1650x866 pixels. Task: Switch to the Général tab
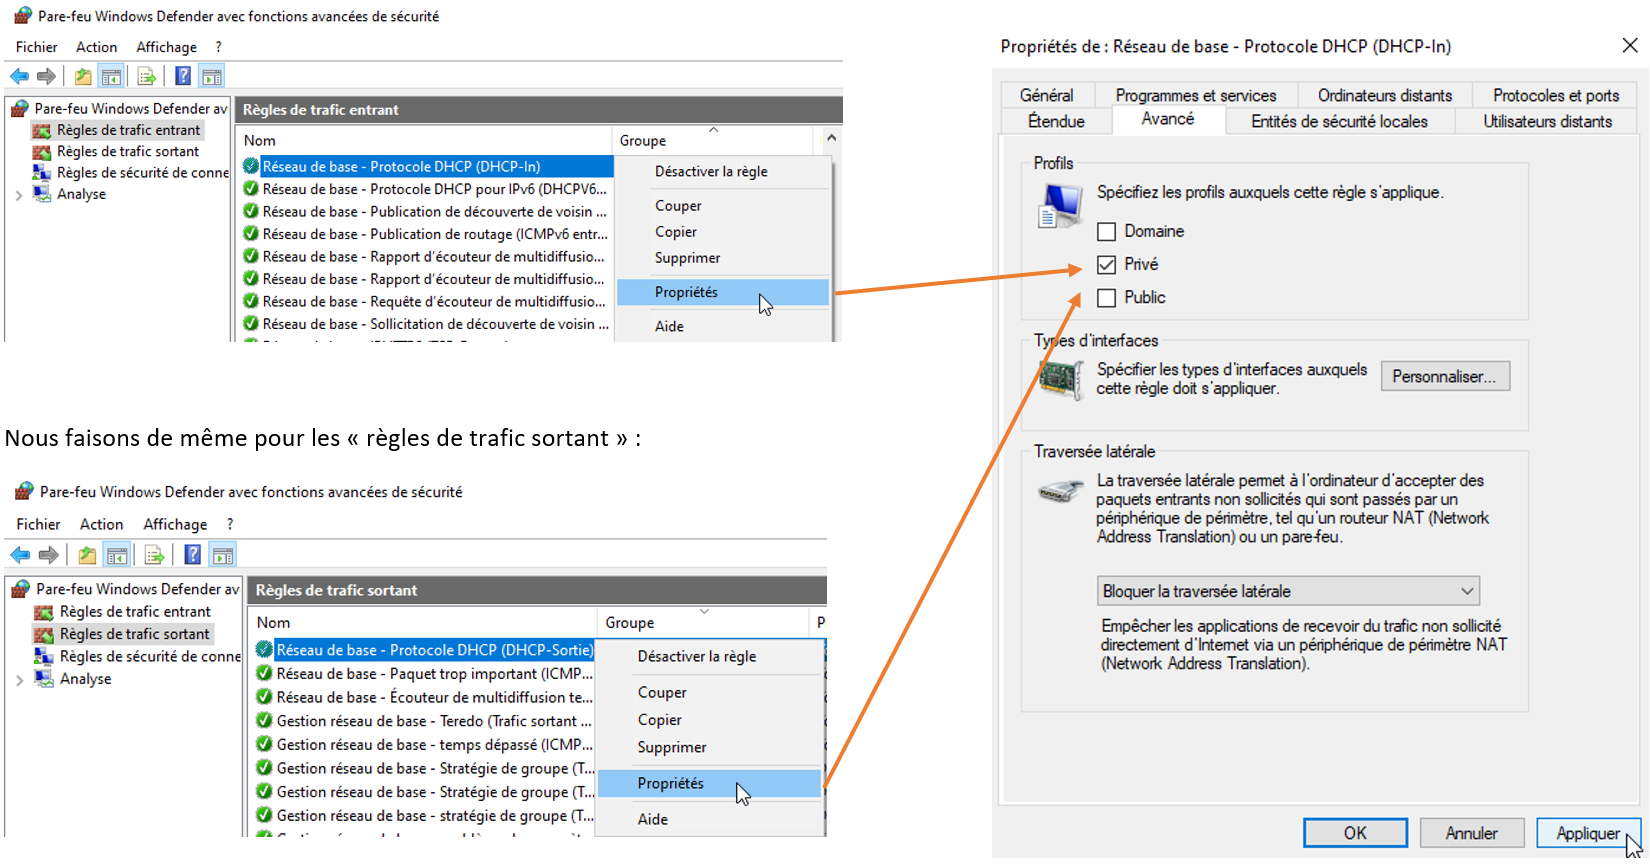click(x=1047, y=95)
